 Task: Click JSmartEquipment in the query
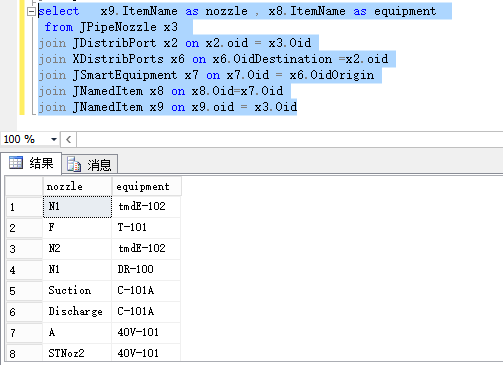pos(125,75)
